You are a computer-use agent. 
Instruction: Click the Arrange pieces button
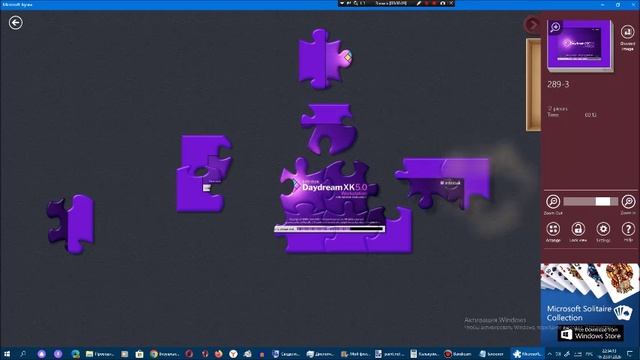[553, 229]
